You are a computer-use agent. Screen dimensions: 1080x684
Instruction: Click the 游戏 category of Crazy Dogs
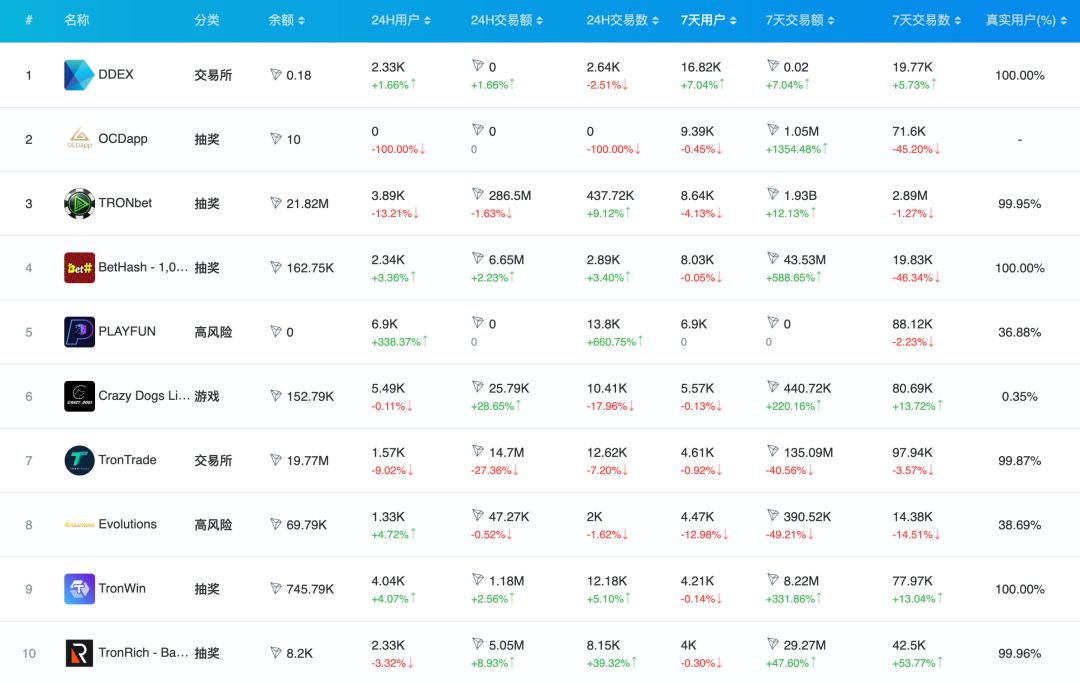pyautogui.click(x=207, y=396)
